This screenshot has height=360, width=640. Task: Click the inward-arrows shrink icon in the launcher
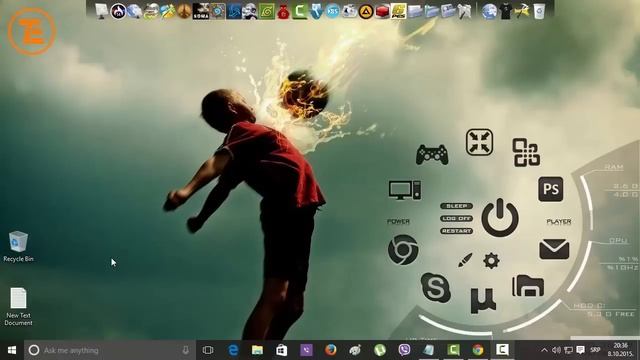pos(480,142)
